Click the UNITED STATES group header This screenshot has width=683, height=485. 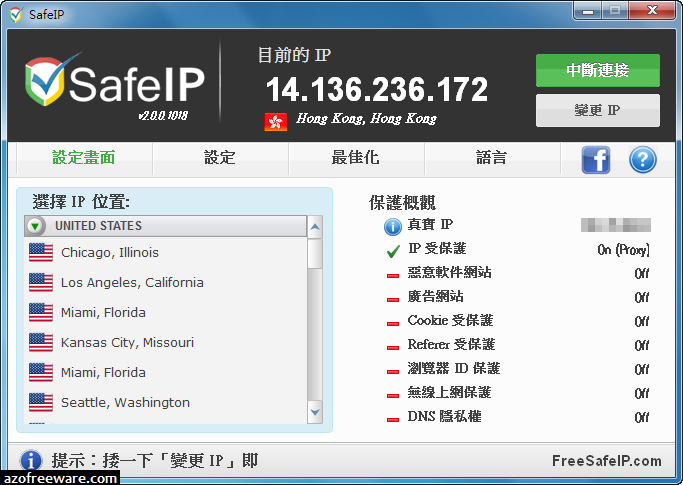166,226
